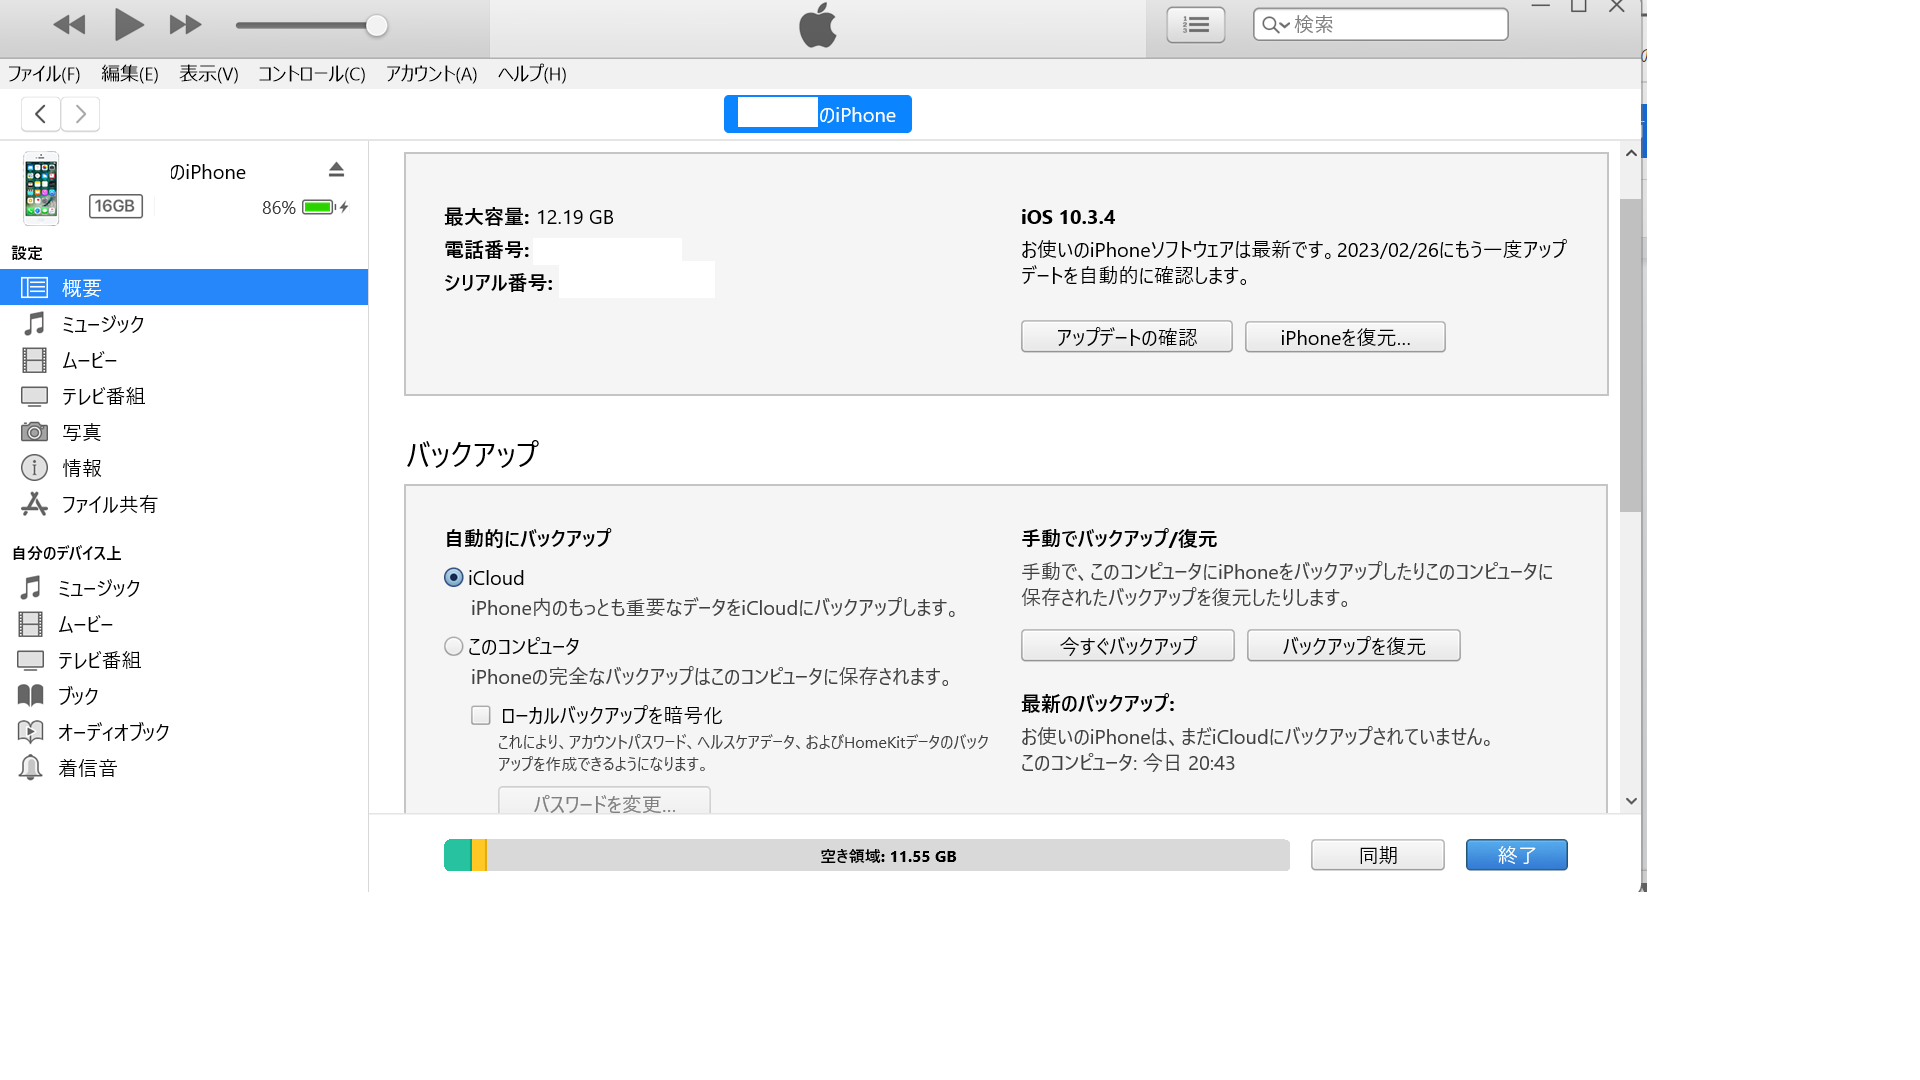The height and width of the screenshot is (1080, 1920).
Task: Click the play button
Action: point(128,24)
